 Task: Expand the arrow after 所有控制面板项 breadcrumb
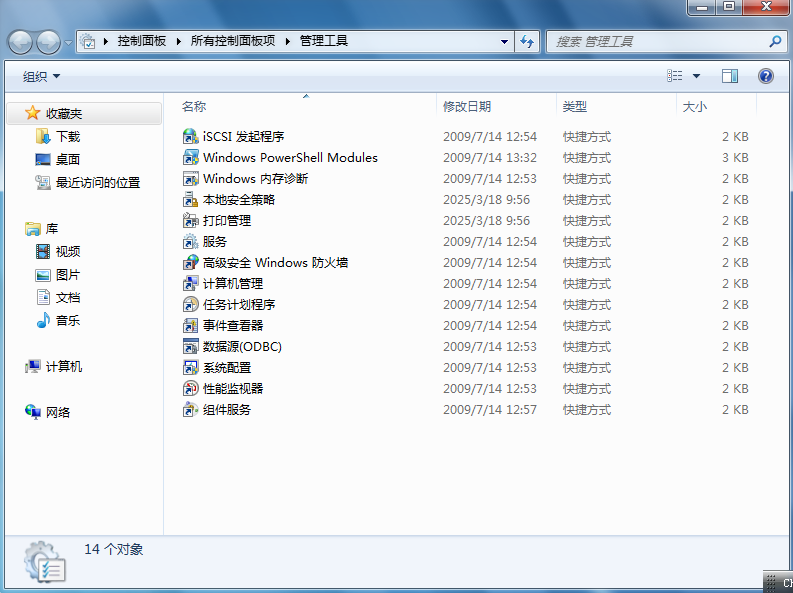coord(288,41)
